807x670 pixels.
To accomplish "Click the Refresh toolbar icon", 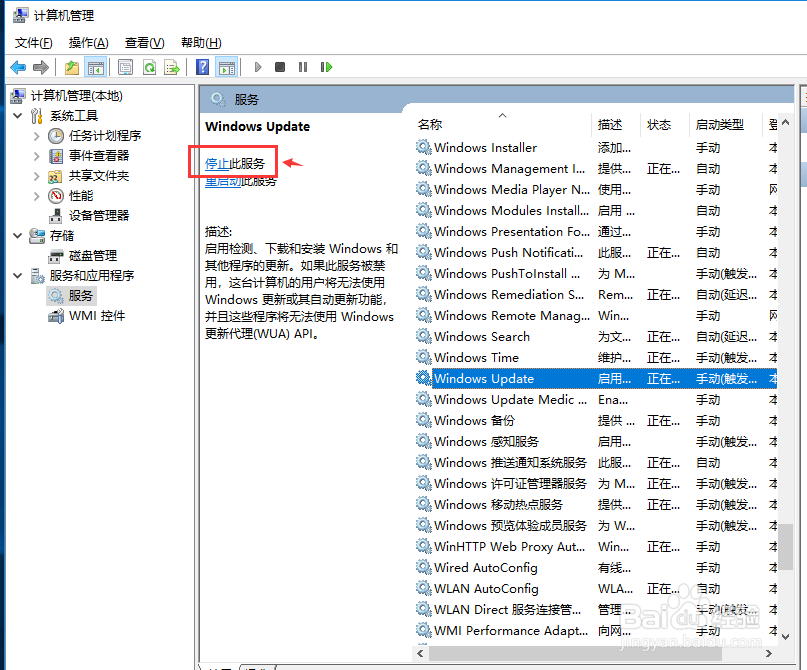I will pyautogui.click(x=149, y=67).
